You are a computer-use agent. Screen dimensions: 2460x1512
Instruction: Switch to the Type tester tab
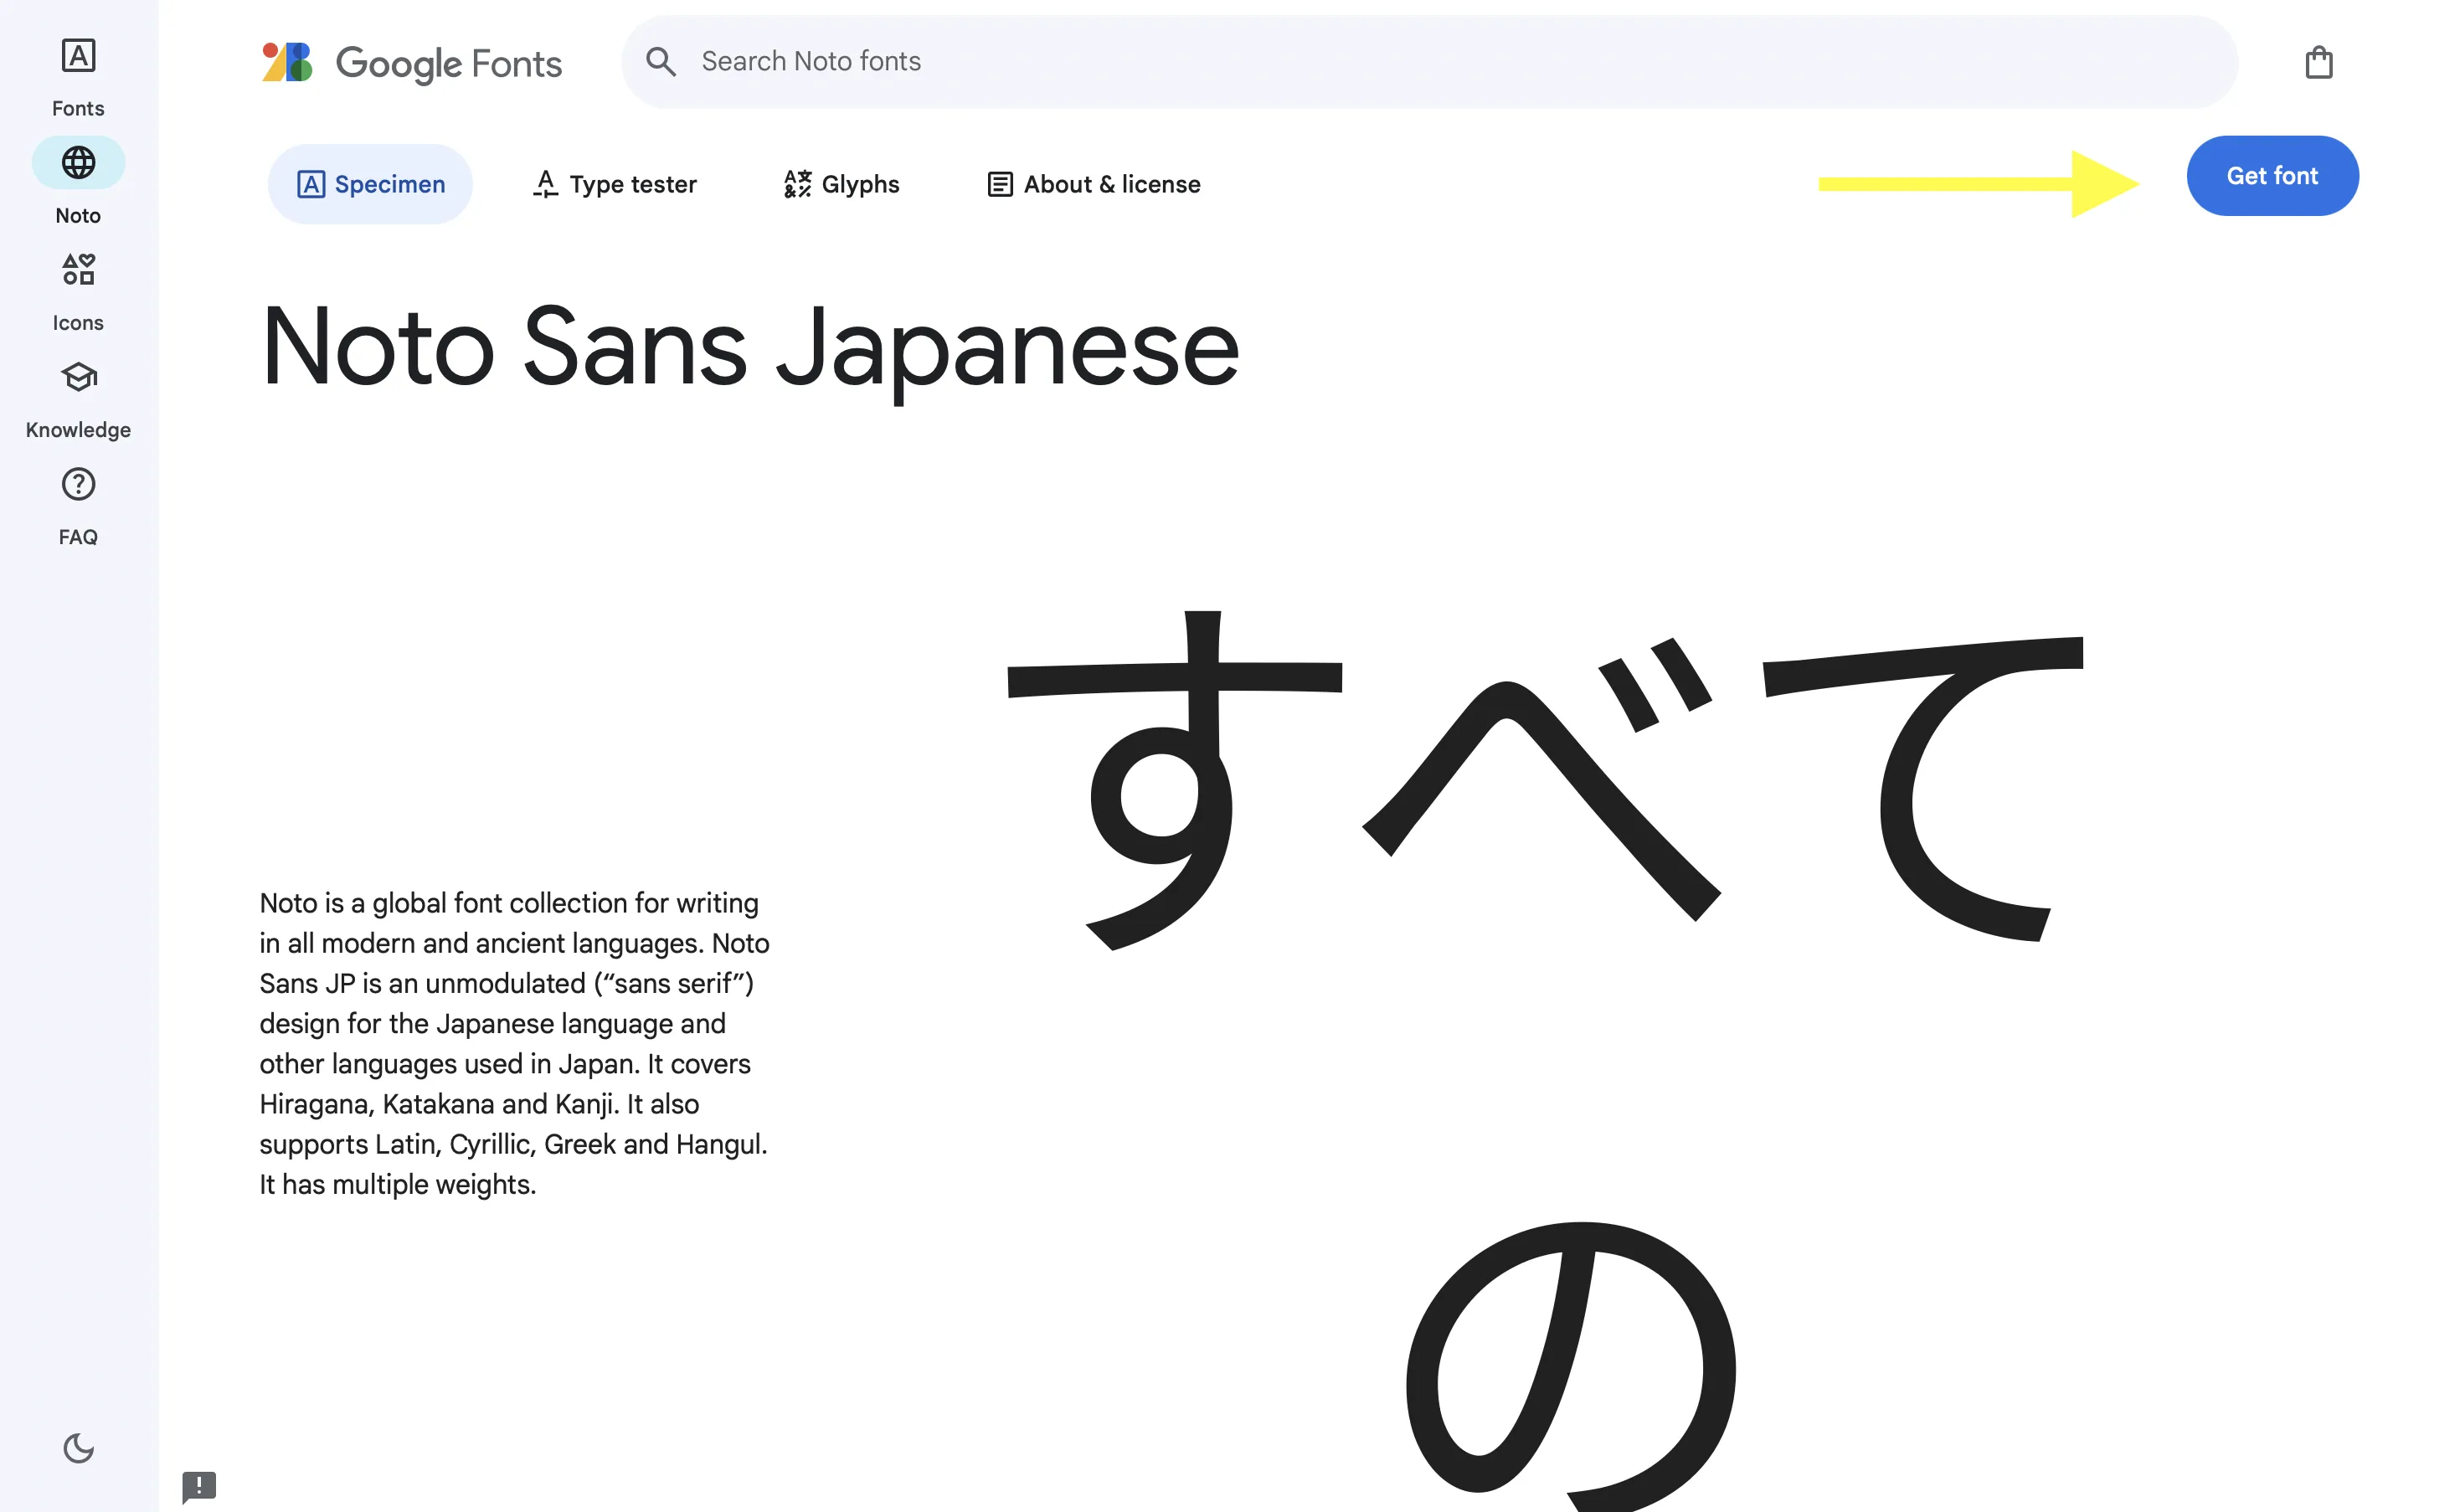coord(614,184)
